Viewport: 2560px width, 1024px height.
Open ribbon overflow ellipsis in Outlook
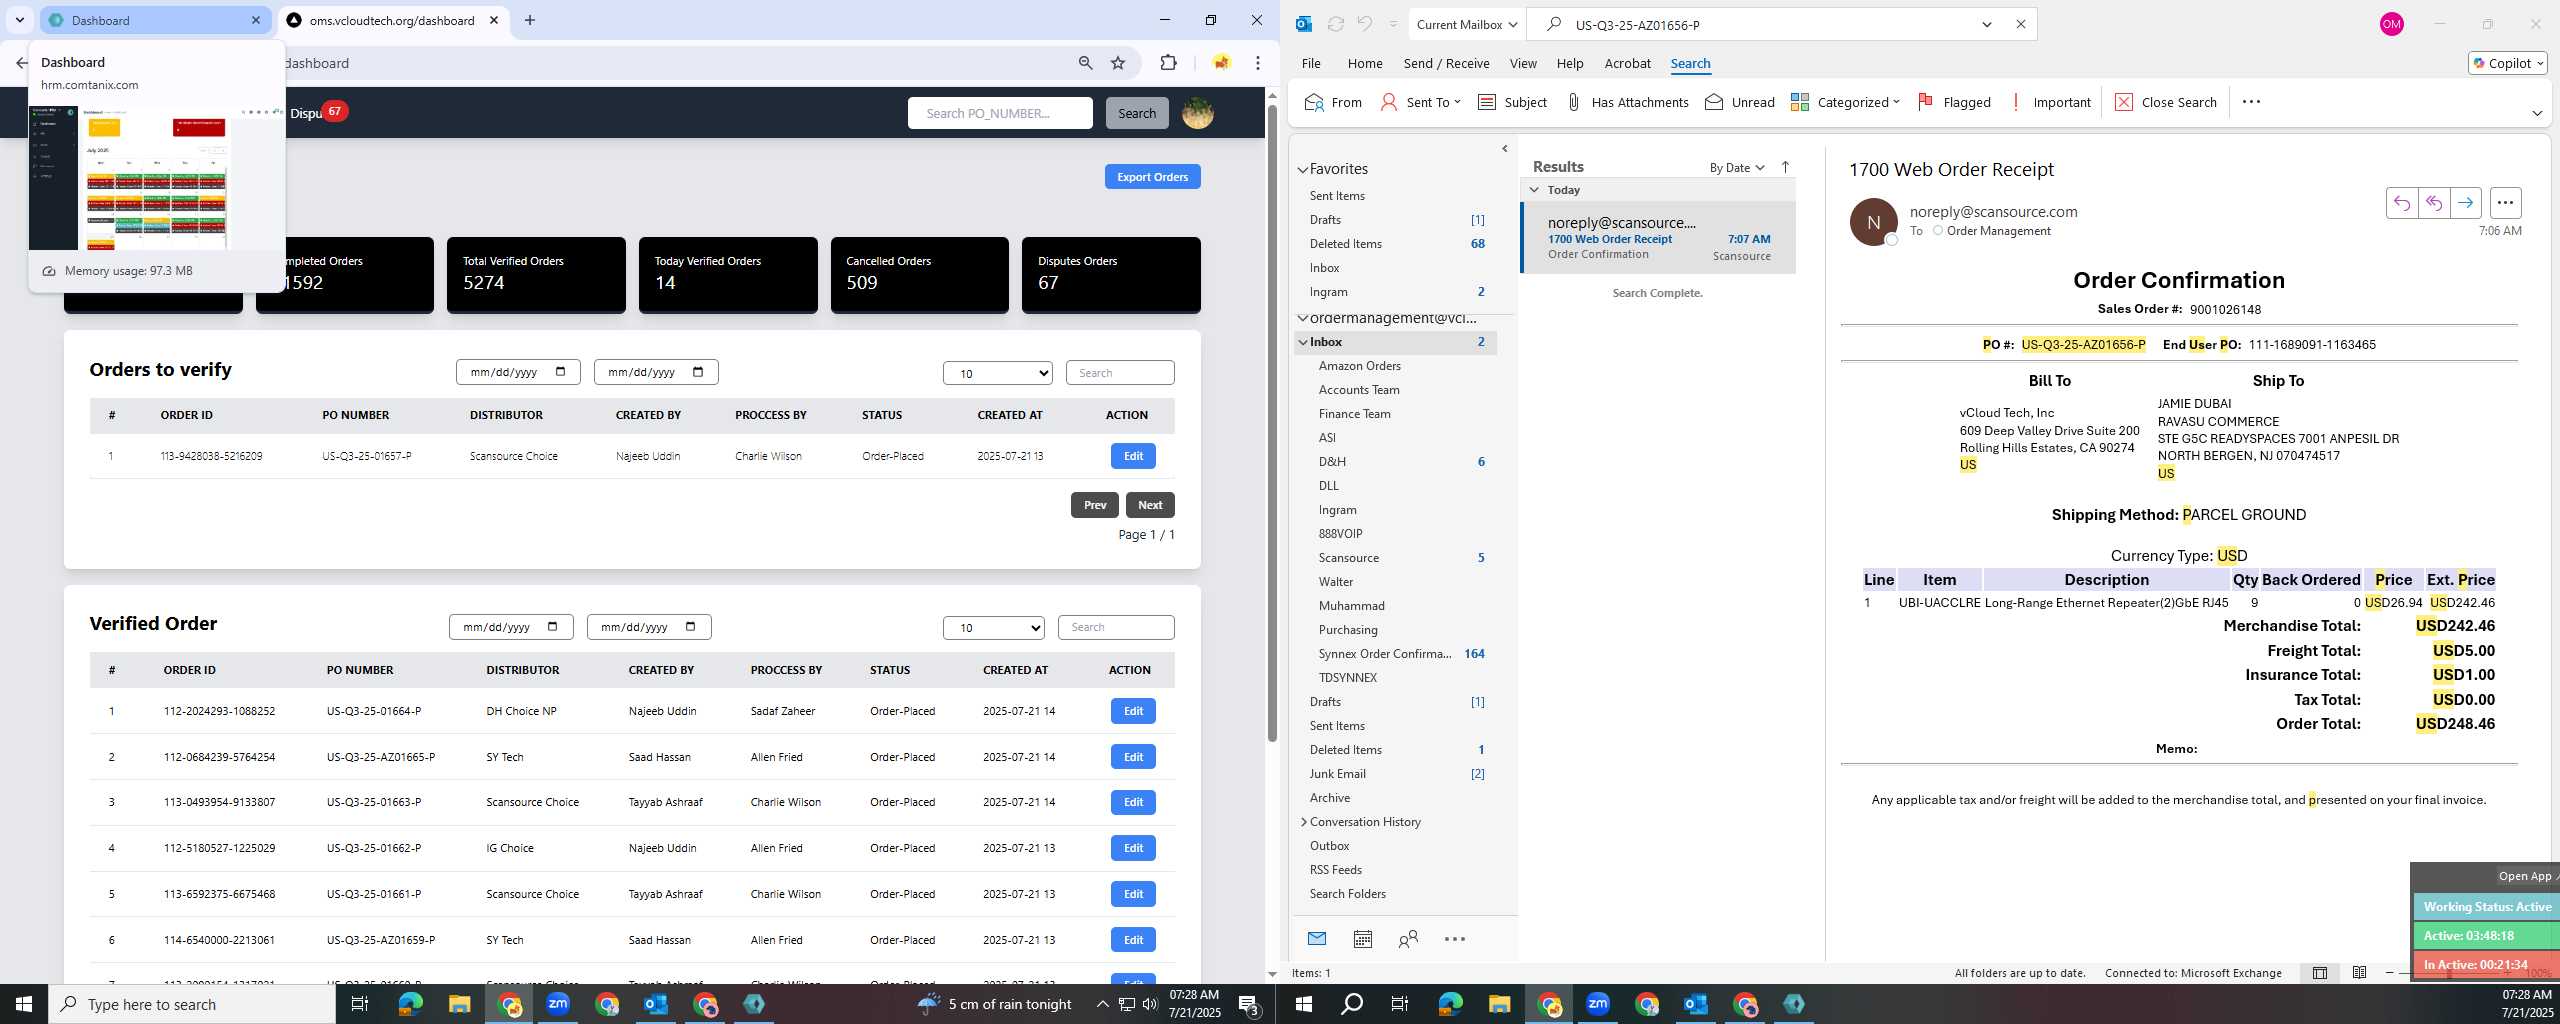pos(2251,102)
